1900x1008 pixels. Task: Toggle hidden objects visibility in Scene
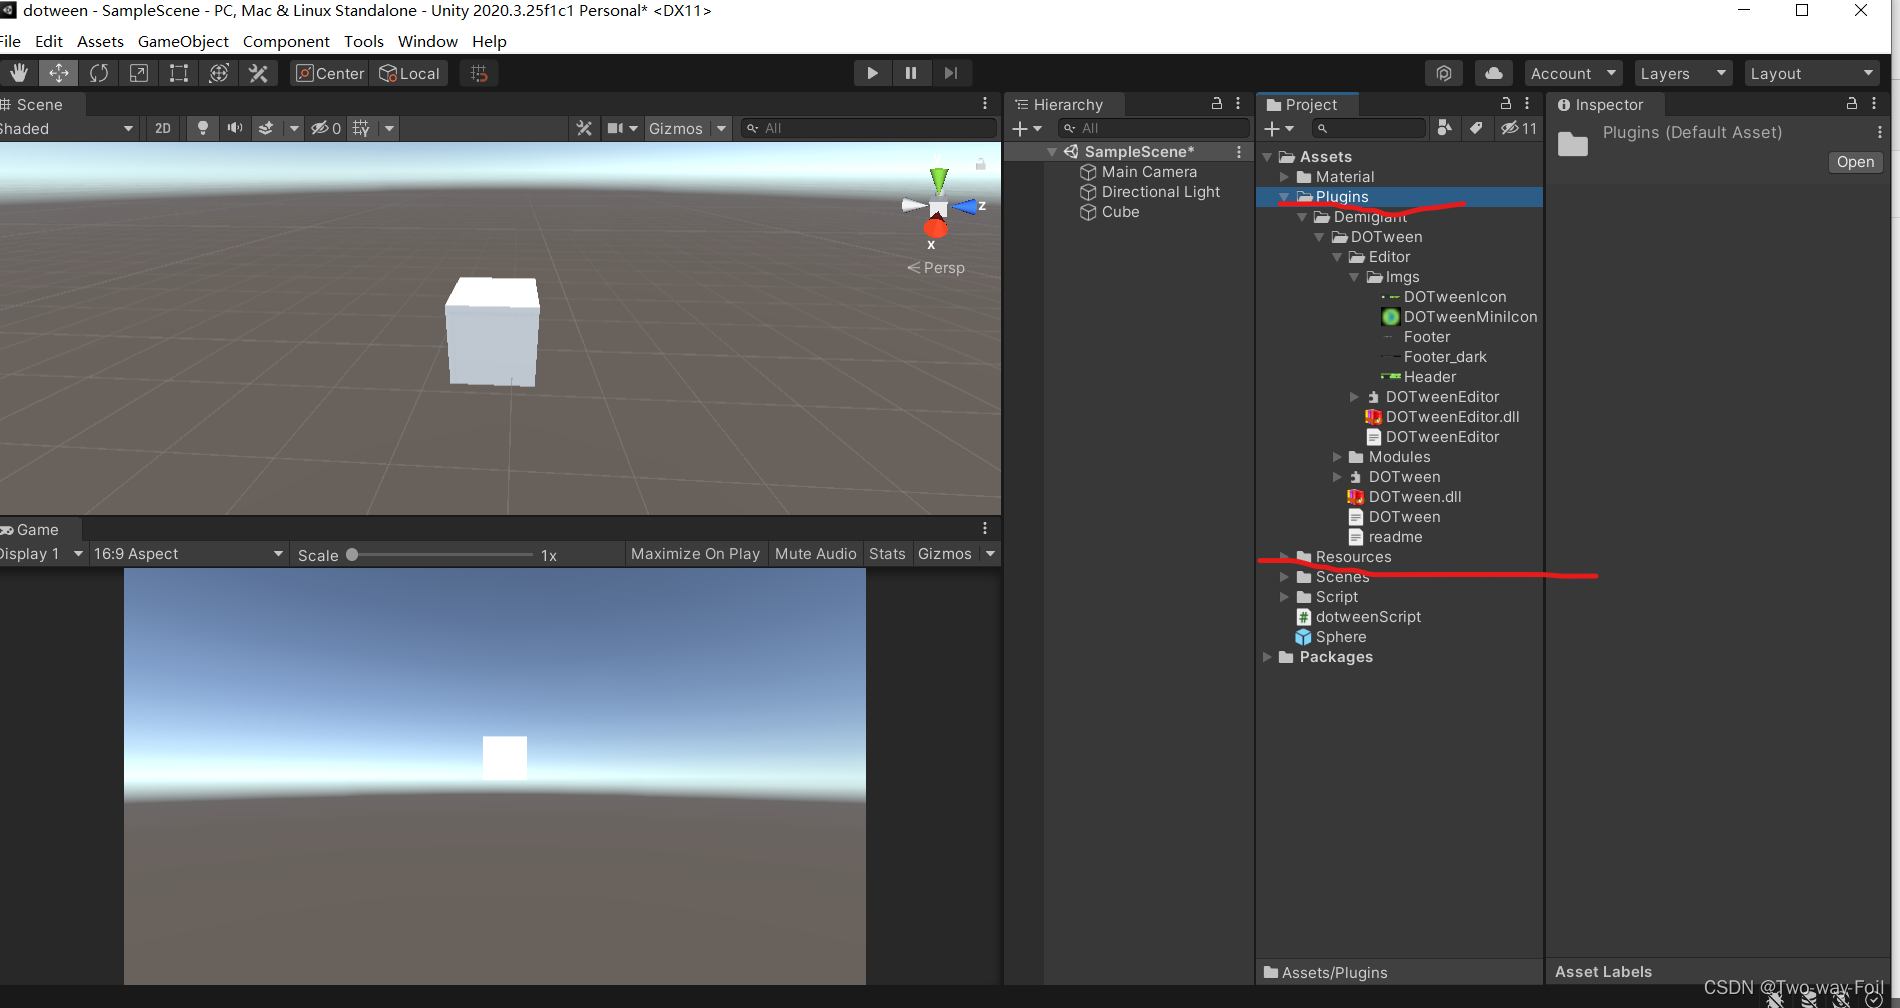point(326,128)
